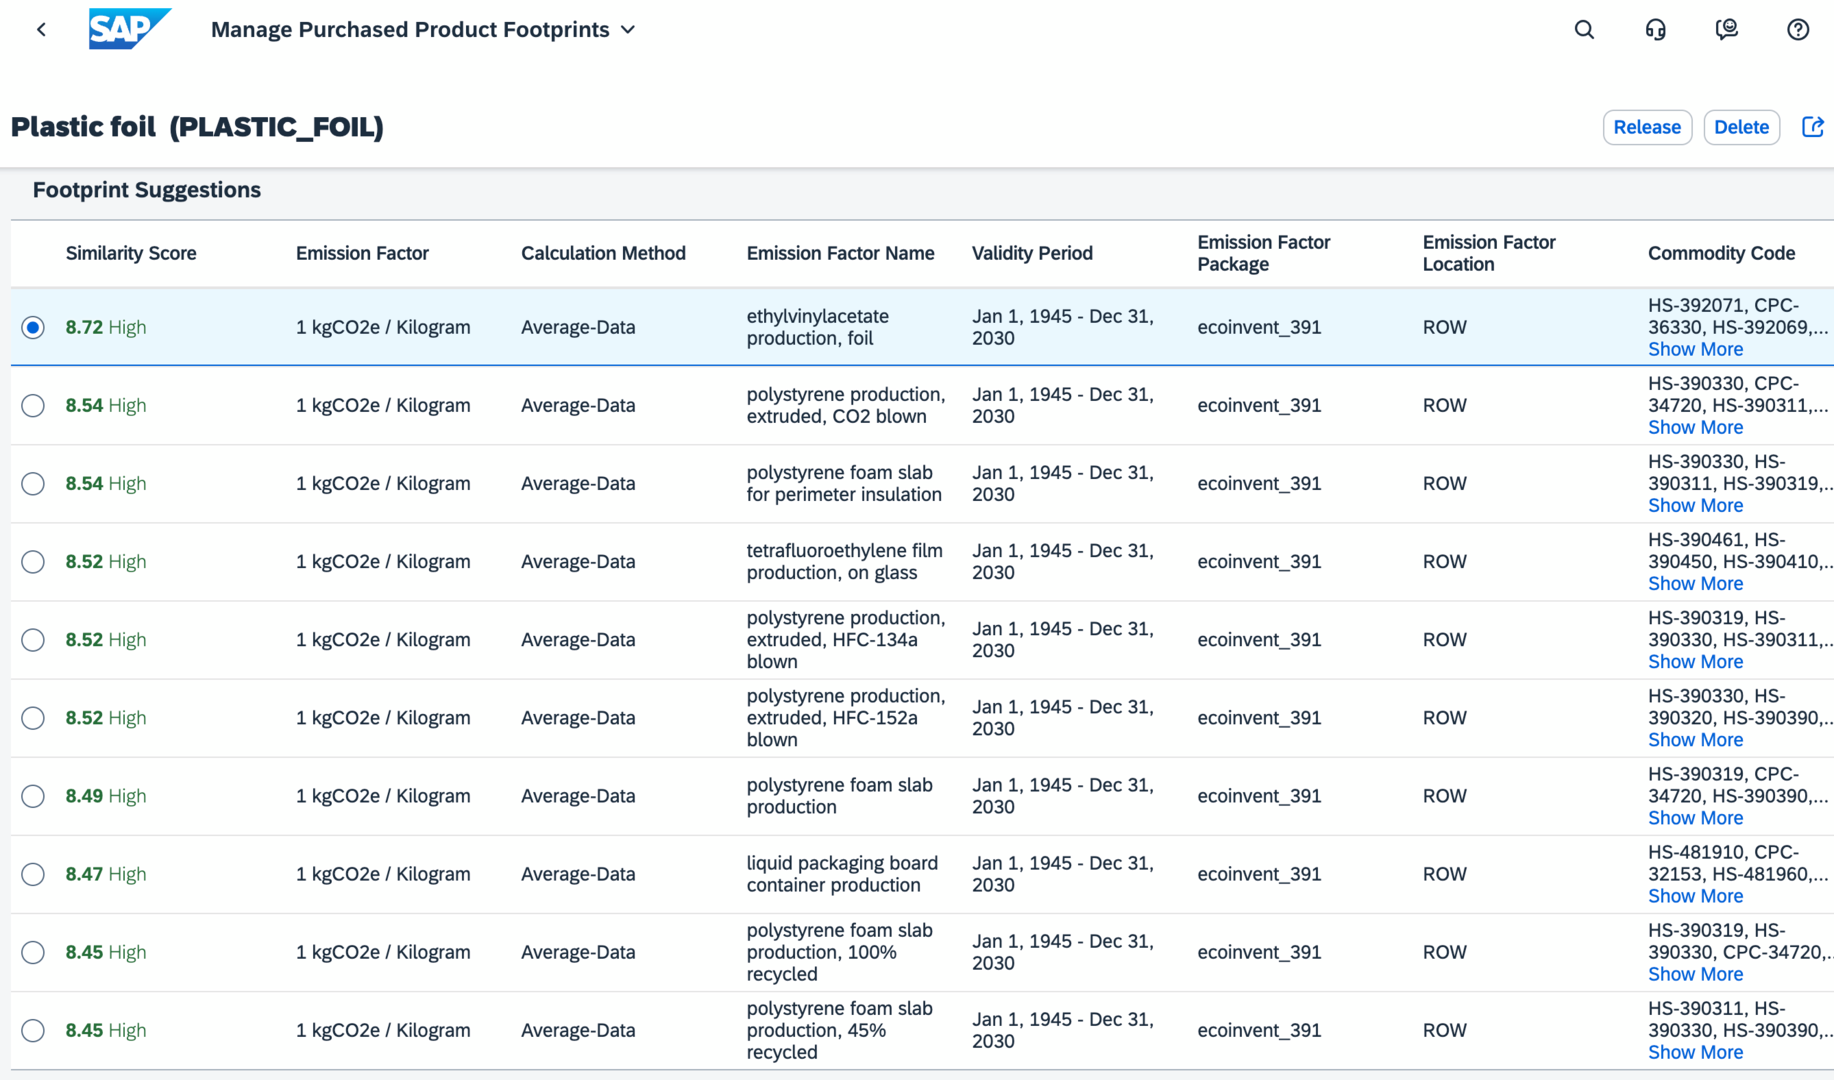Show More for 100% recycled foam slab row

click(x=1695, y=973)
